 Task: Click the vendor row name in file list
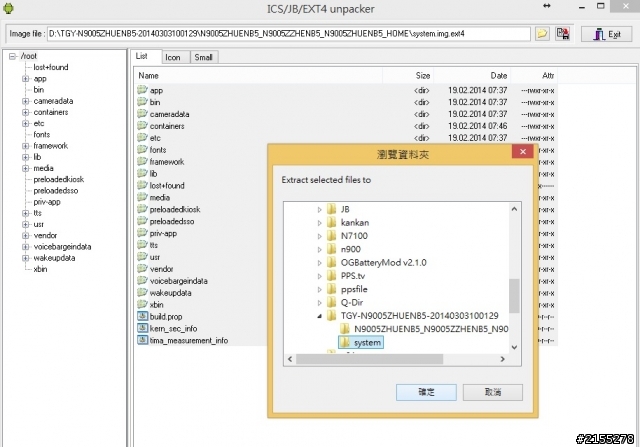pyautogui.click(x=161, y=269)
